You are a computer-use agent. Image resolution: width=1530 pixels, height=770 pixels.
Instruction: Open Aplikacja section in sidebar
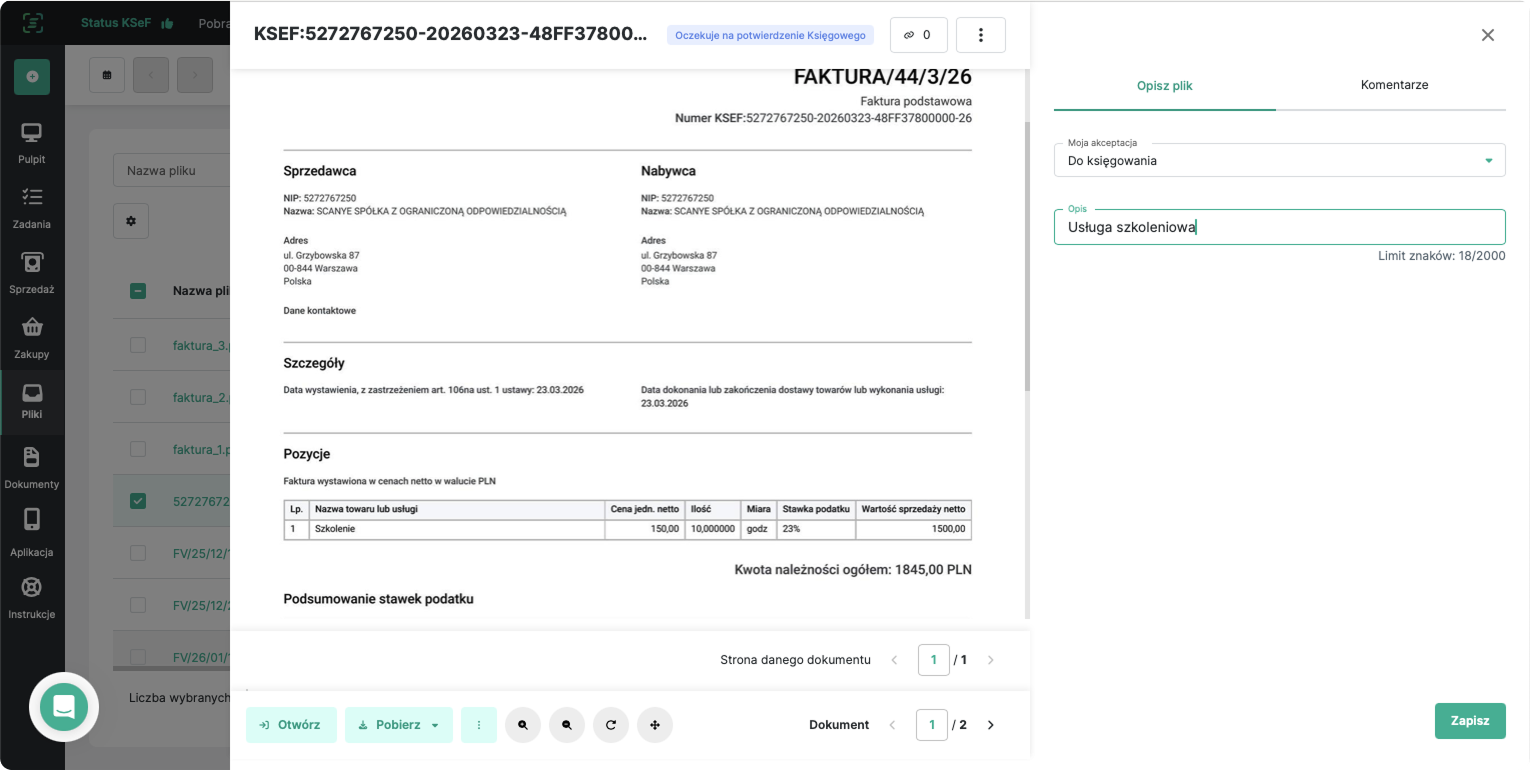32,532
